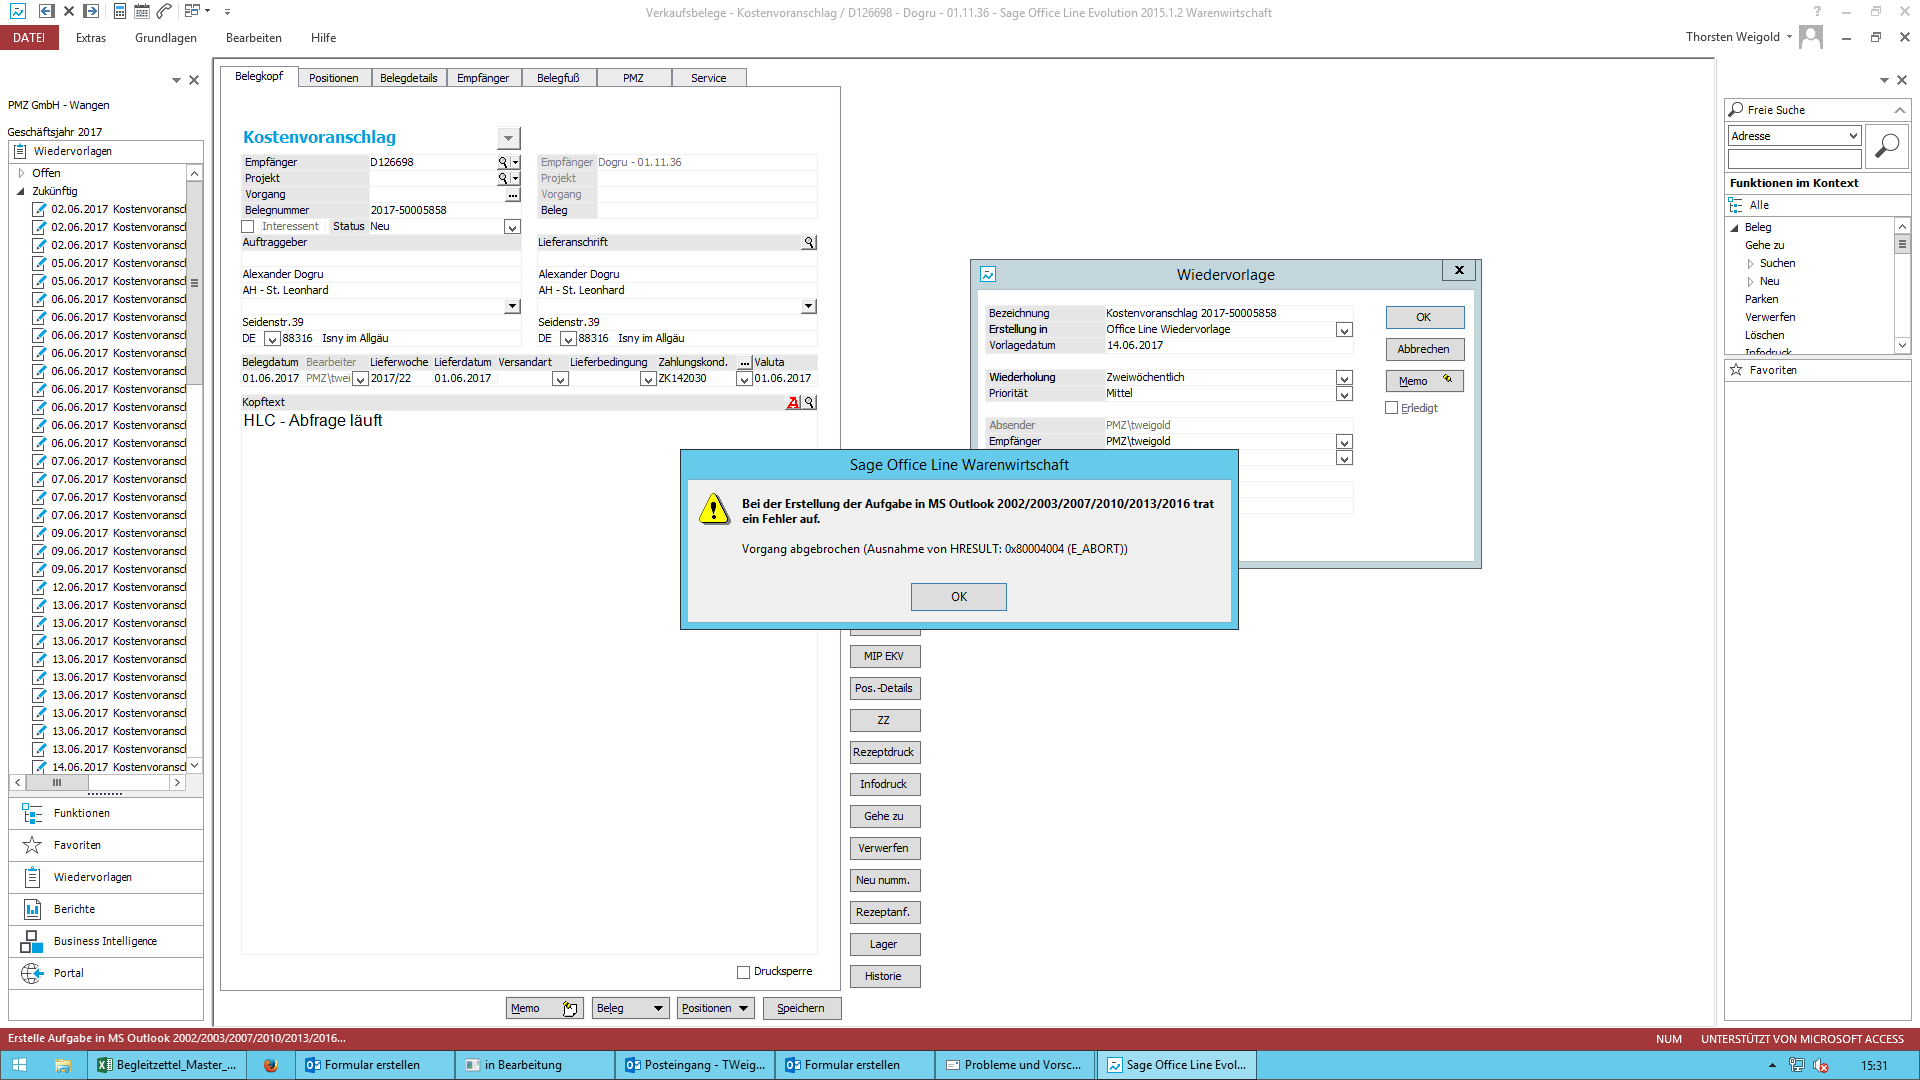Open the calculator from the quick toolbar

point(119,11)
